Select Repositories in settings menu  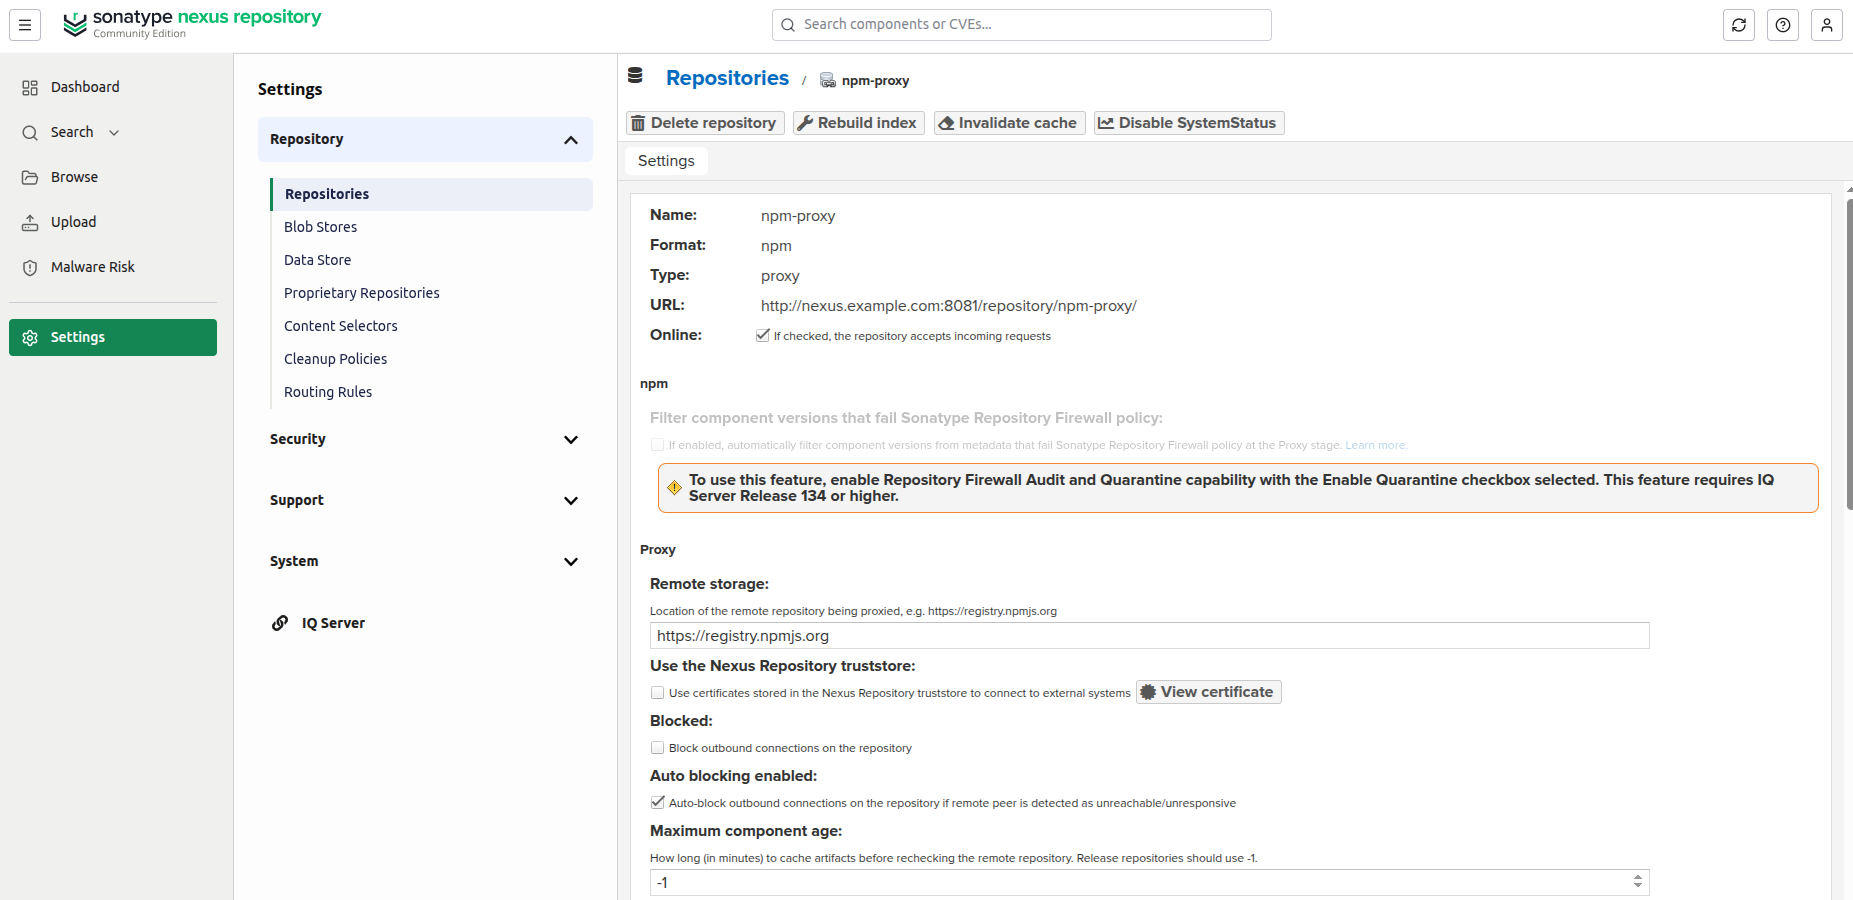tap(432, 194)
